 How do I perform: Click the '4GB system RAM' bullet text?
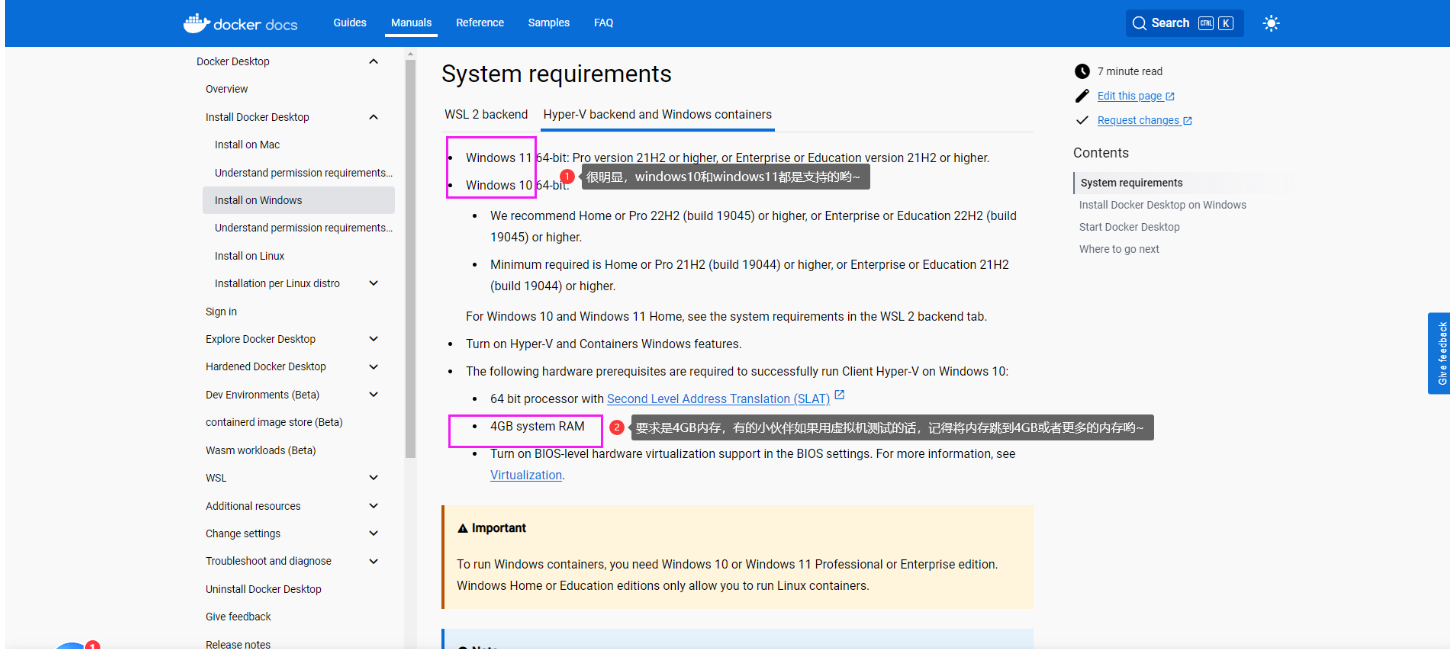(x=537, y=426)
